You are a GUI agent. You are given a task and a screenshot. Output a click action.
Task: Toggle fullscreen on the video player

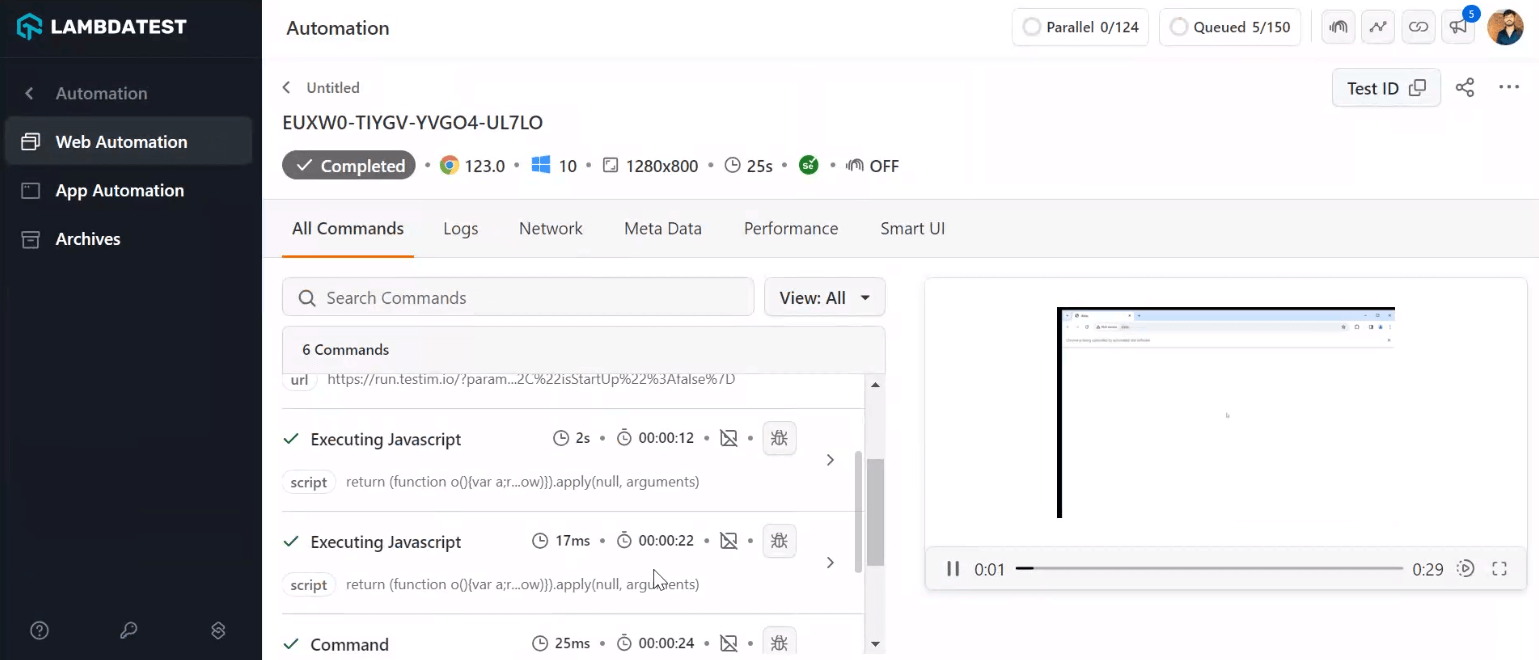(x=1499, y=568)
